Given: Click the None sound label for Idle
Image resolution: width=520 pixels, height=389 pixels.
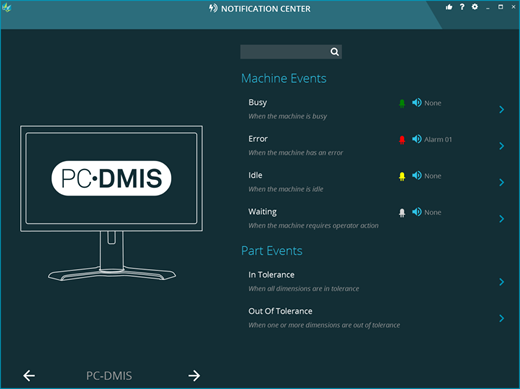Looking at the screenshot, I should (433, 176).
